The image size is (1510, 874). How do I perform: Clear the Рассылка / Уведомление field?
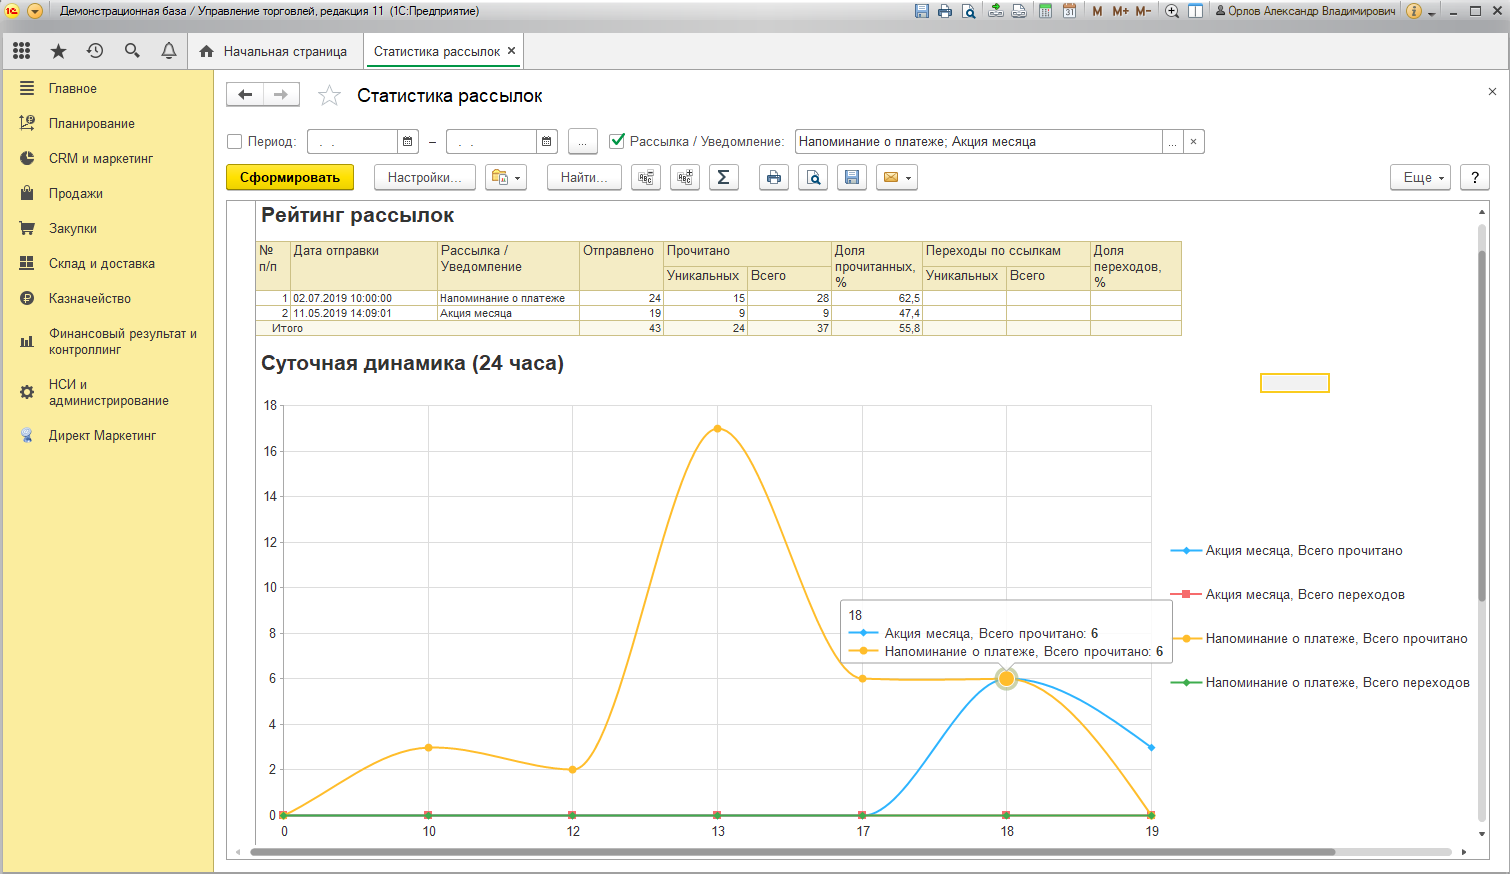click(1193, 142)
